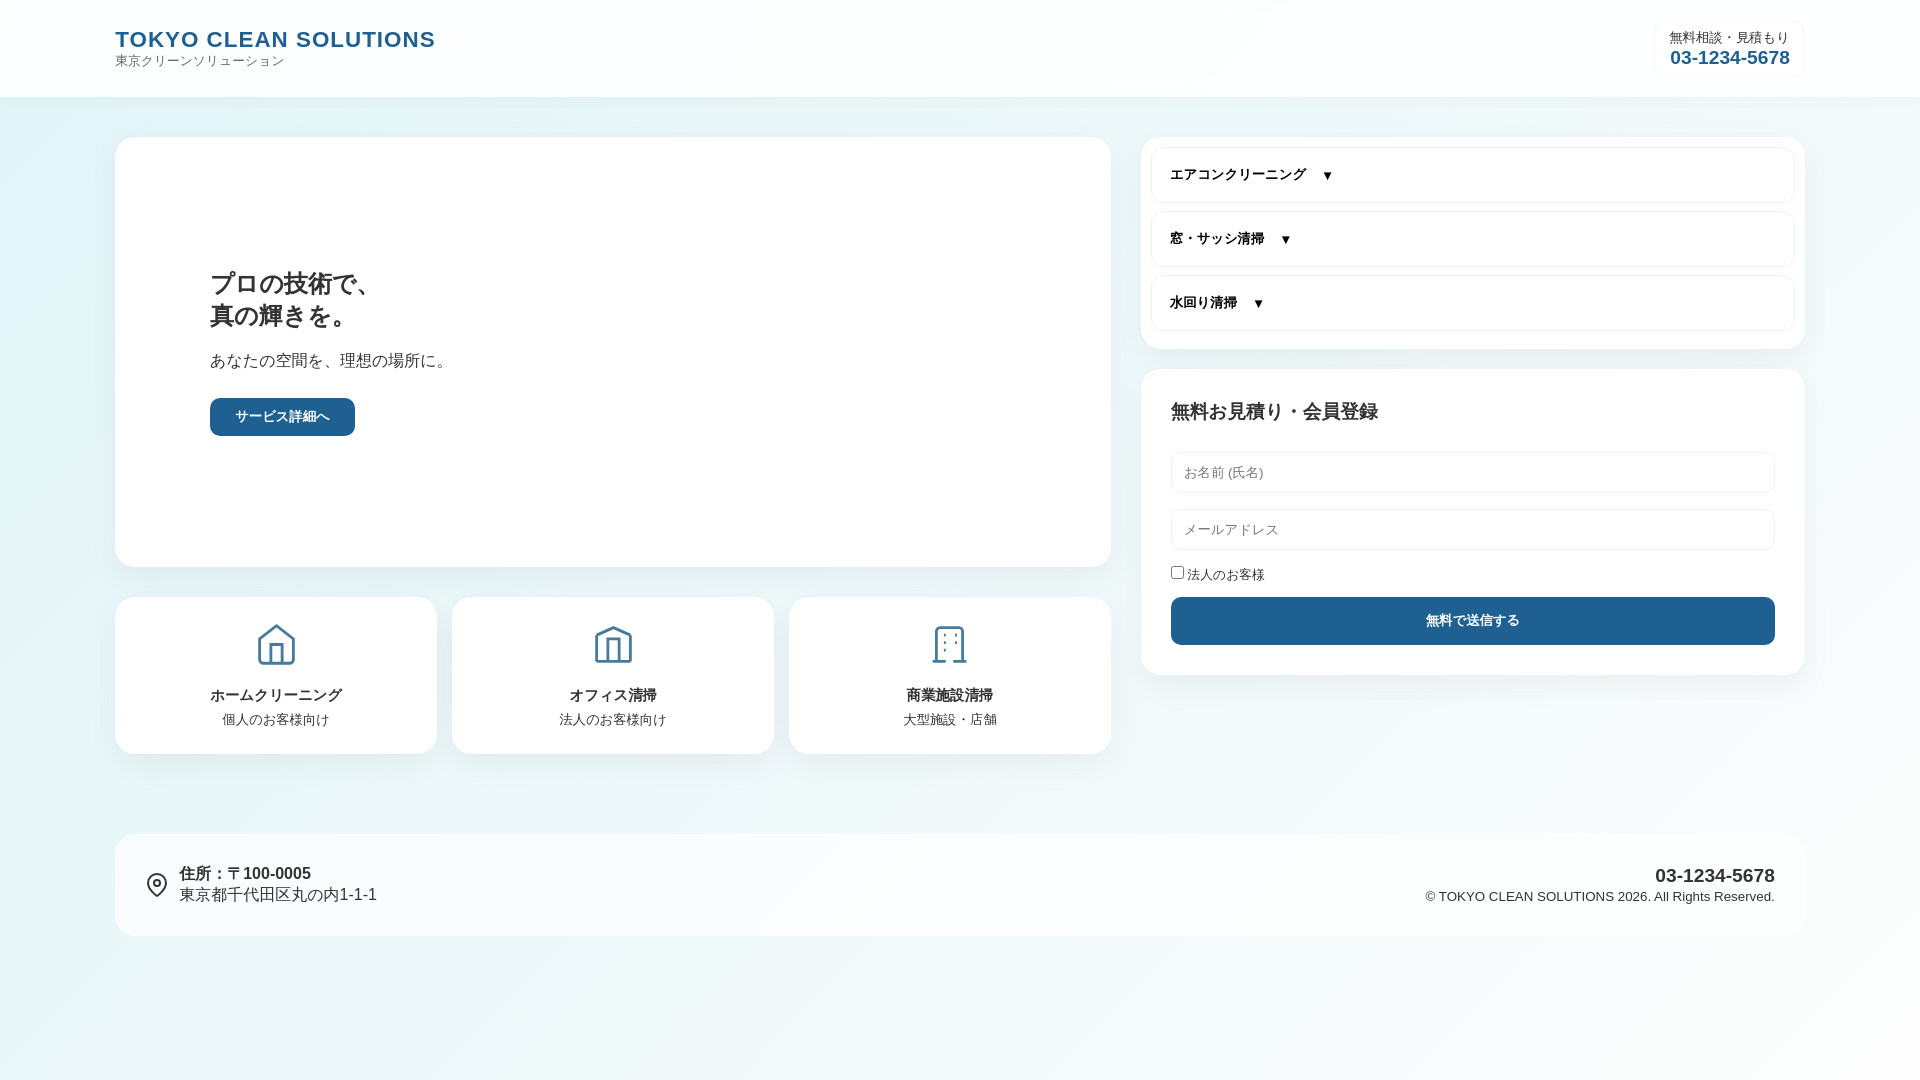Click the home cleaning house icon
The image size is (1920, 1080).
click(x=276, y=645)
